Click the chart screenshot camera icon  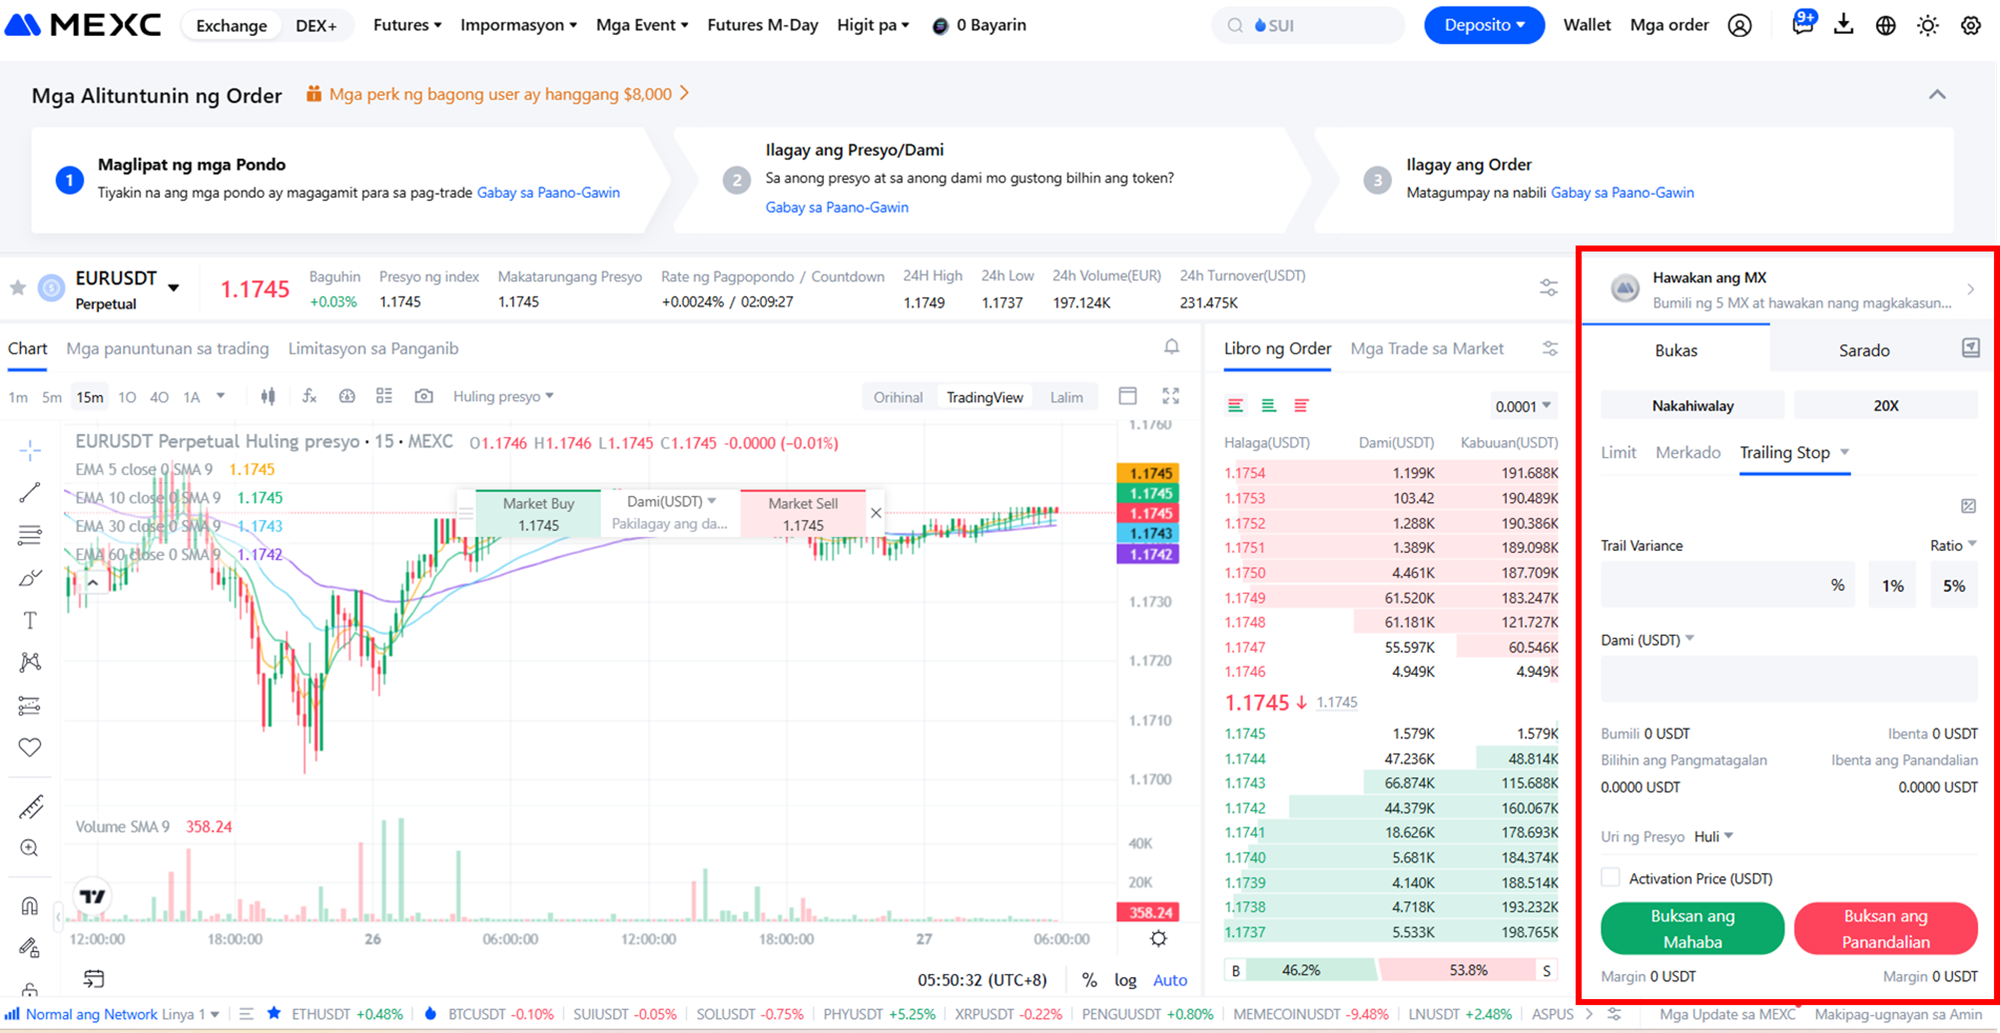click(x=424, y=396)
